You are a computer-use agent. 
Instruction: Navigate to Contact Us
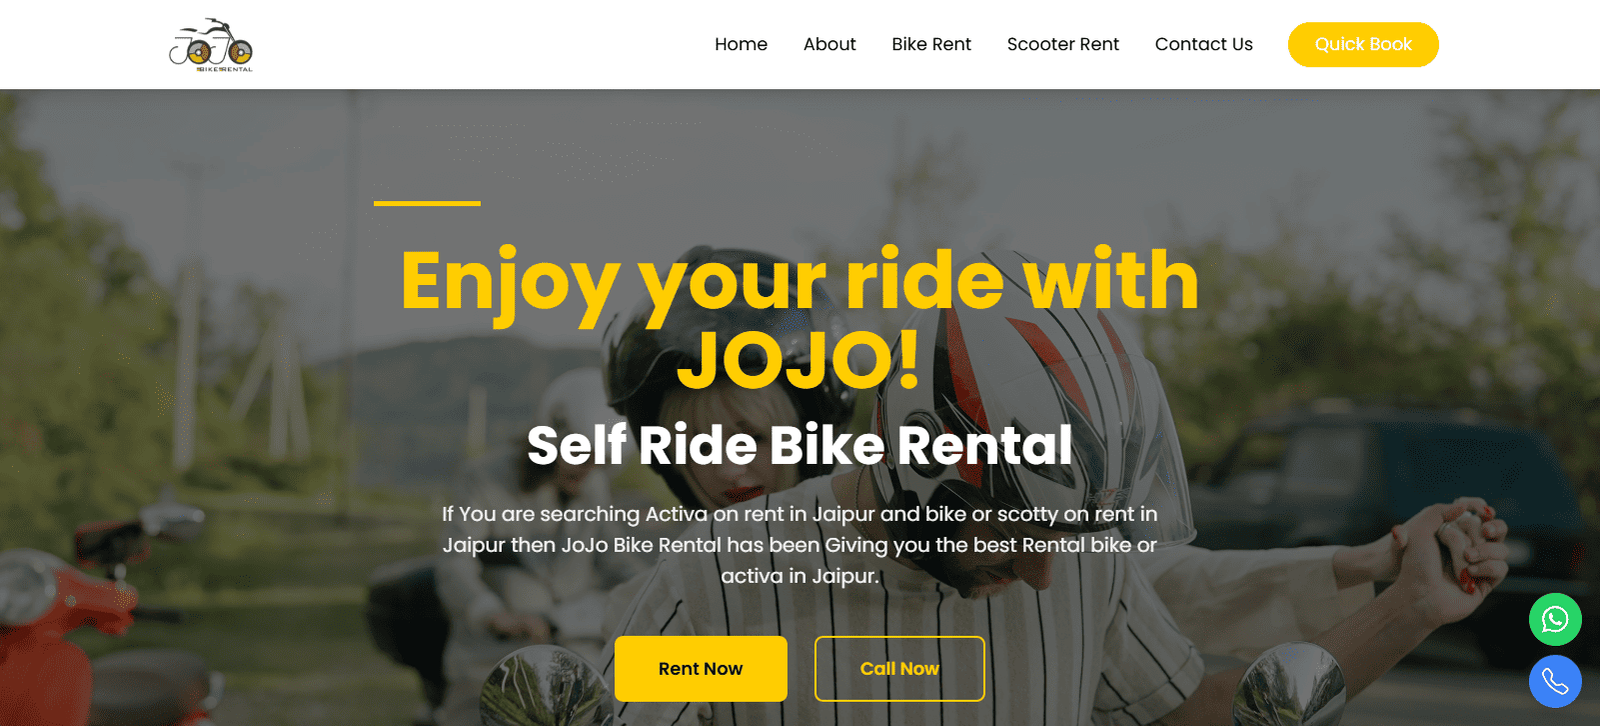click(x=1203, y=44)
